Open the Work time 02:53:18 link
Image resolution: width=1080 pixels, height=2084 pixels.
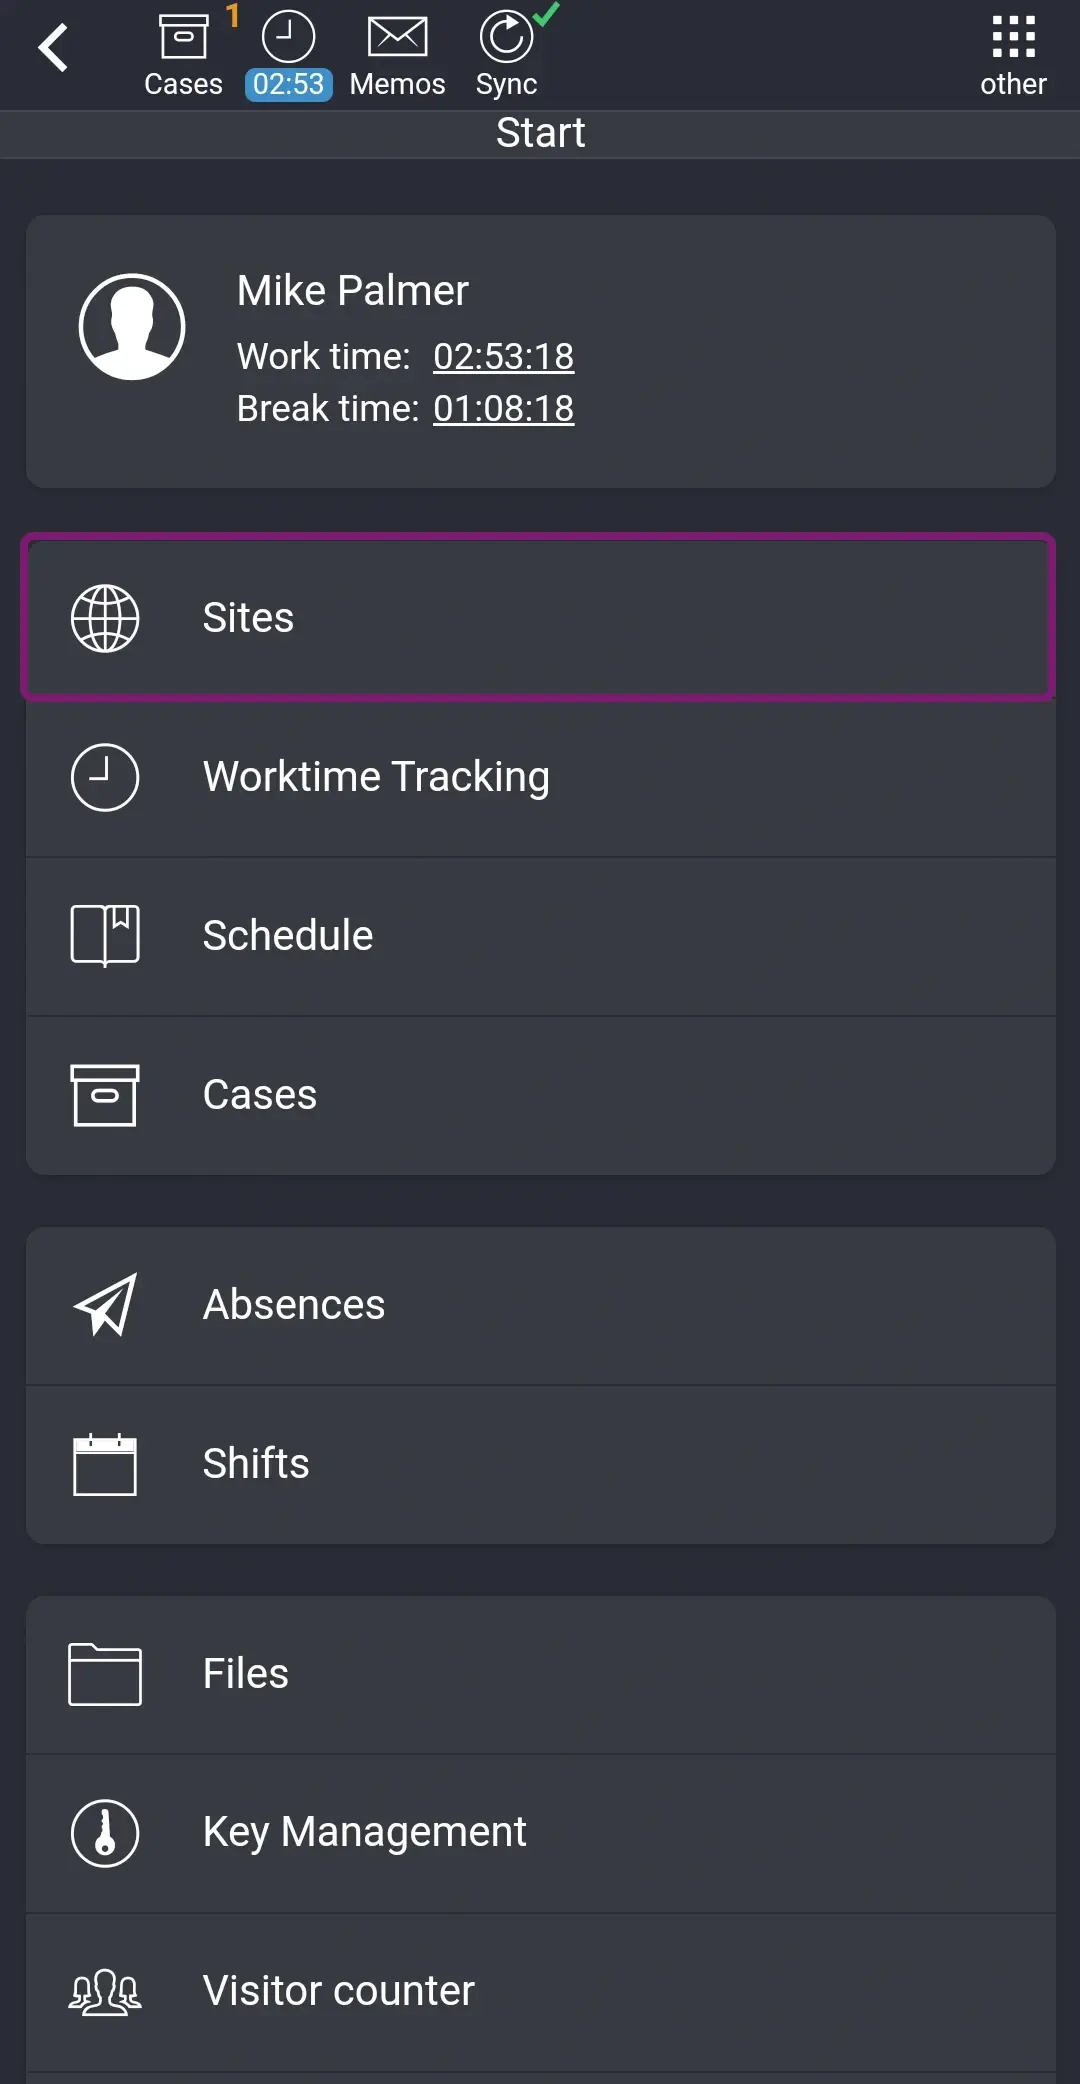pos(503,357)
